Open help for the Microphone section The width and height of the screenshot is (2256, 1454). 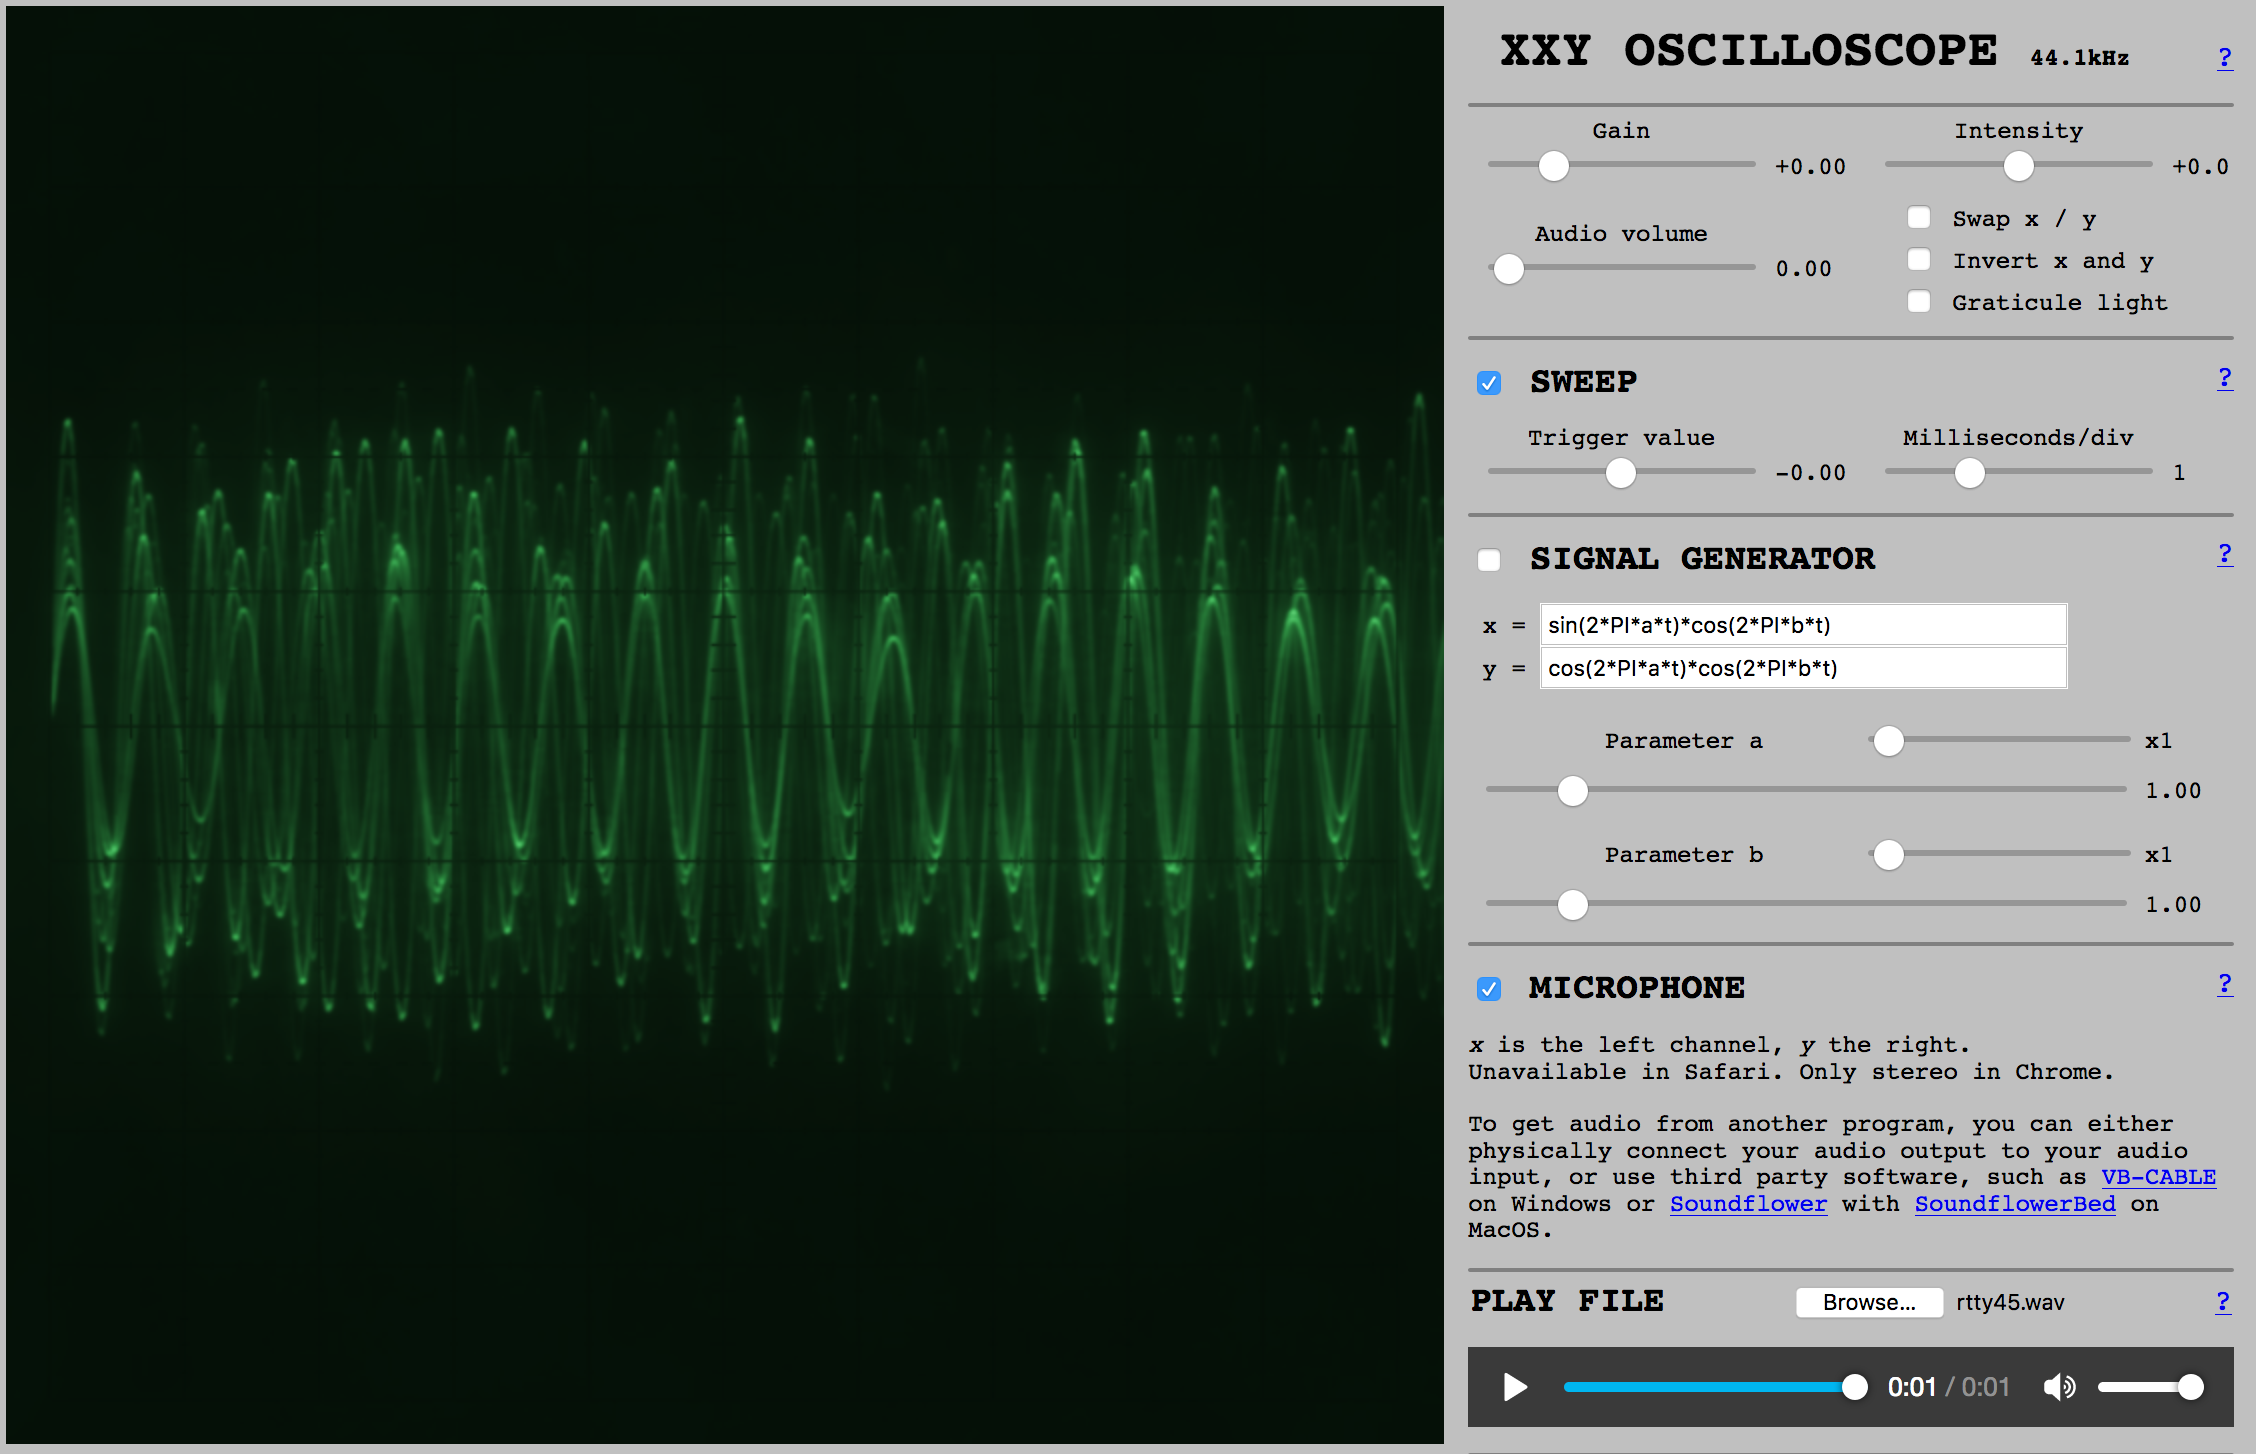click(x=2224, y=985)
